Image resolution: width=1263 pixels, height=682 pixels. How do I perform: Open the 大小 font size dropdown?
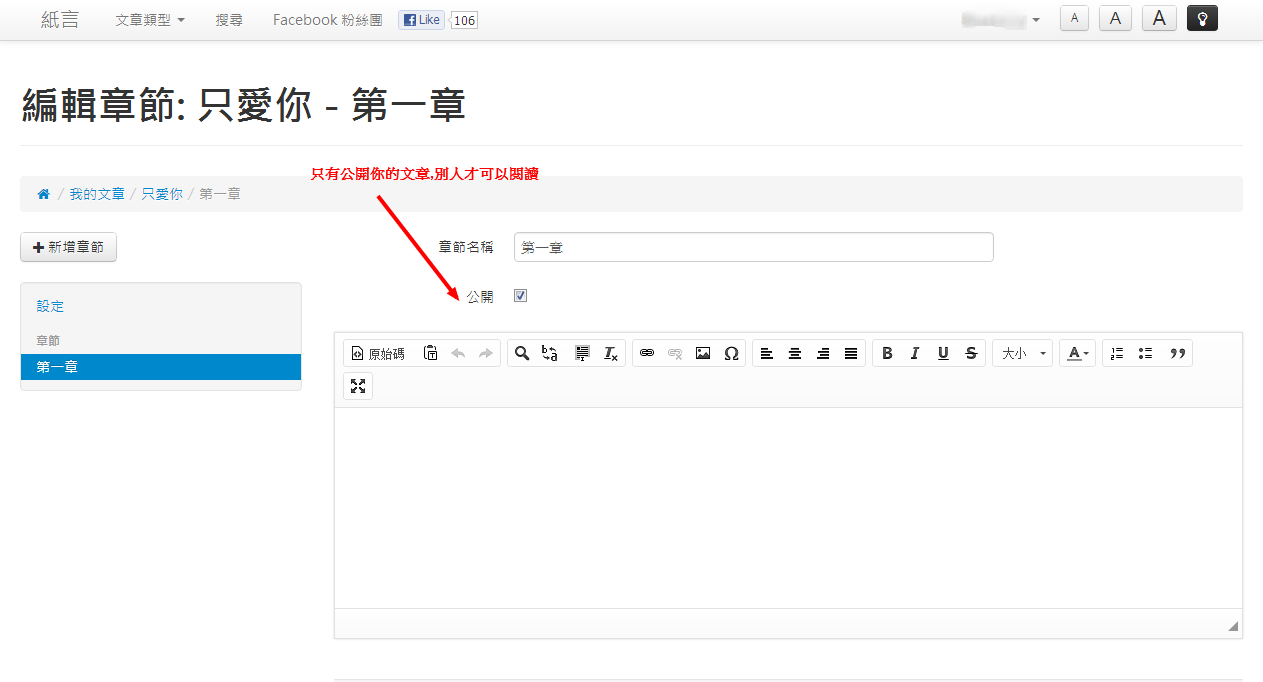(x=1022, y=353)
